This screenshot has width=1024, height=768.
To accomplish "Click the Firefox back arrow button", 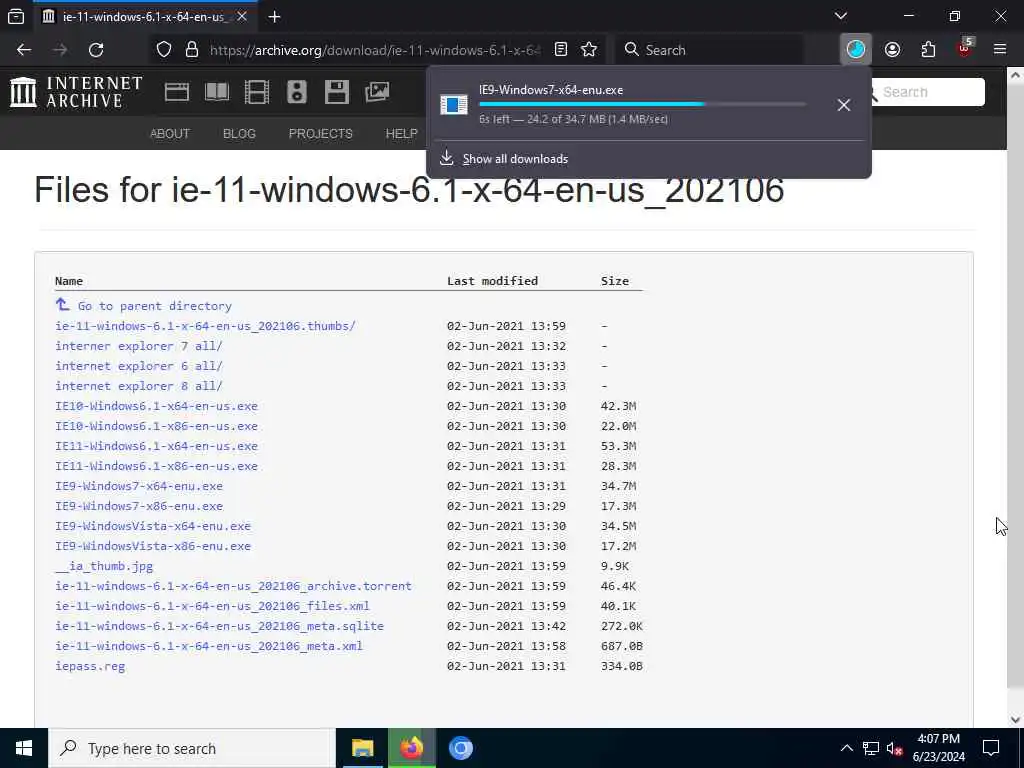I will point(24,50).
